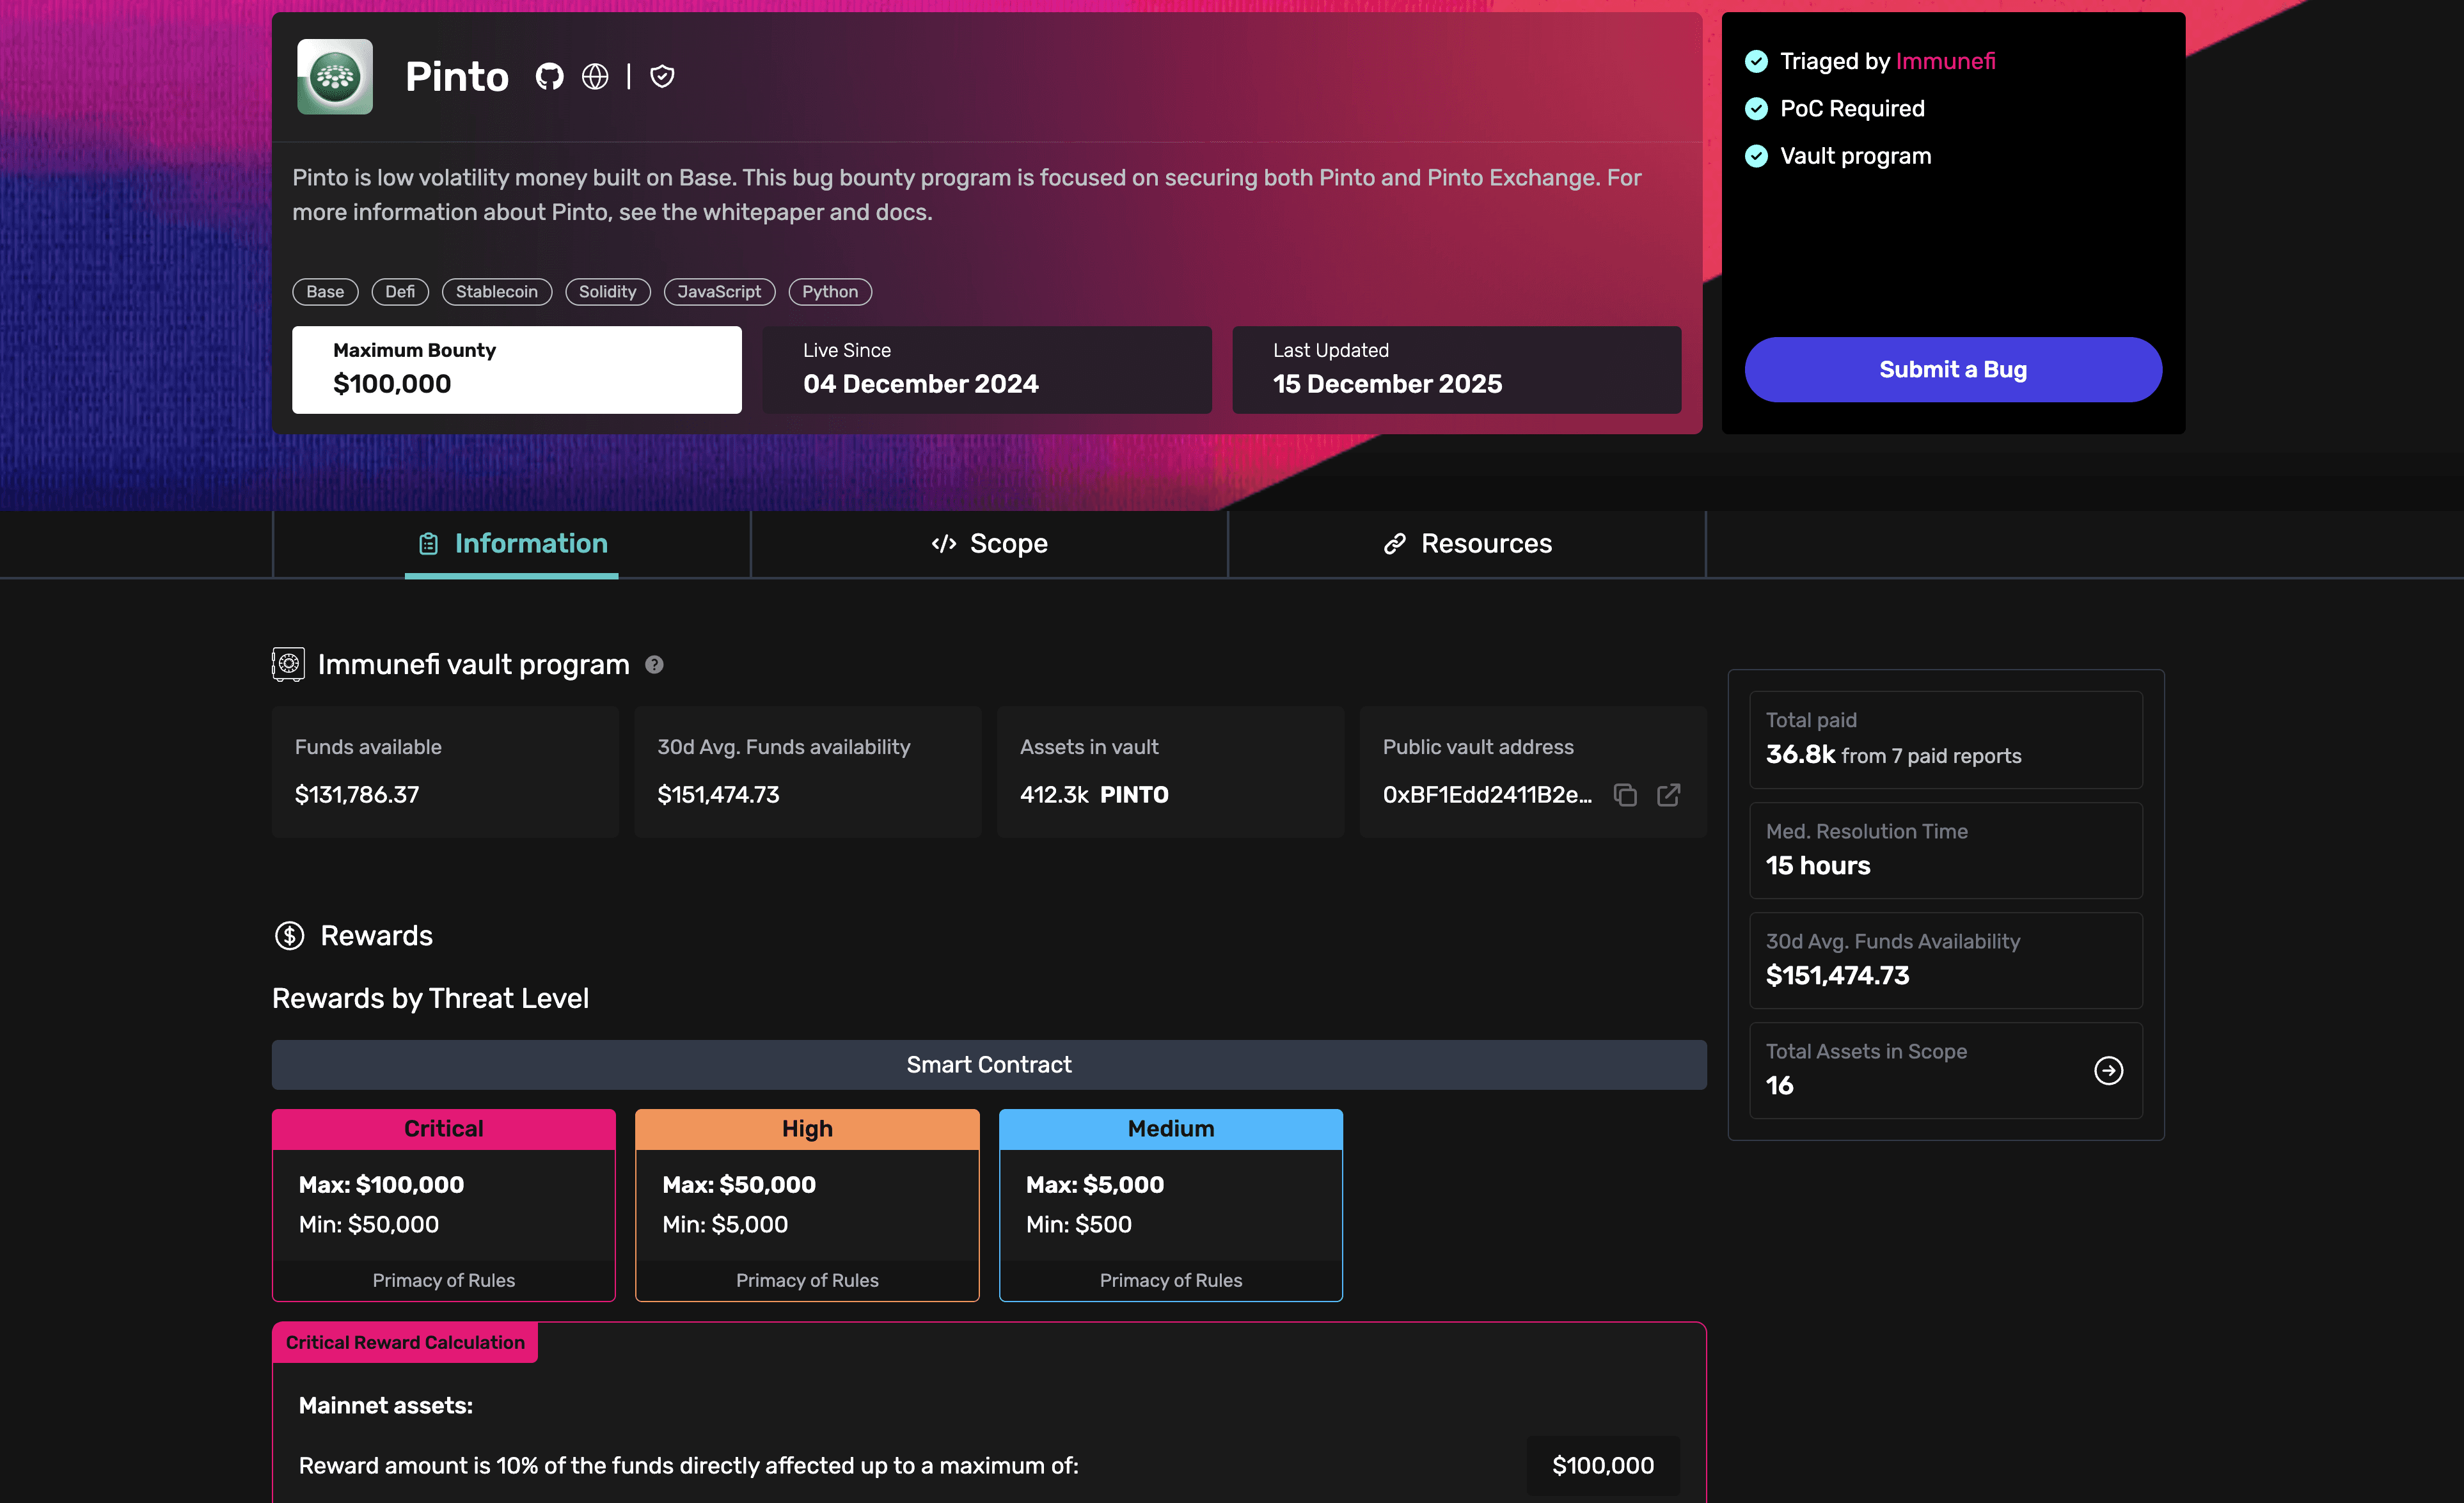Open vault address in external explorer
The width and height of the screenshot is (2464, 1503).
pyautogui.click(x=1668, y=795)
